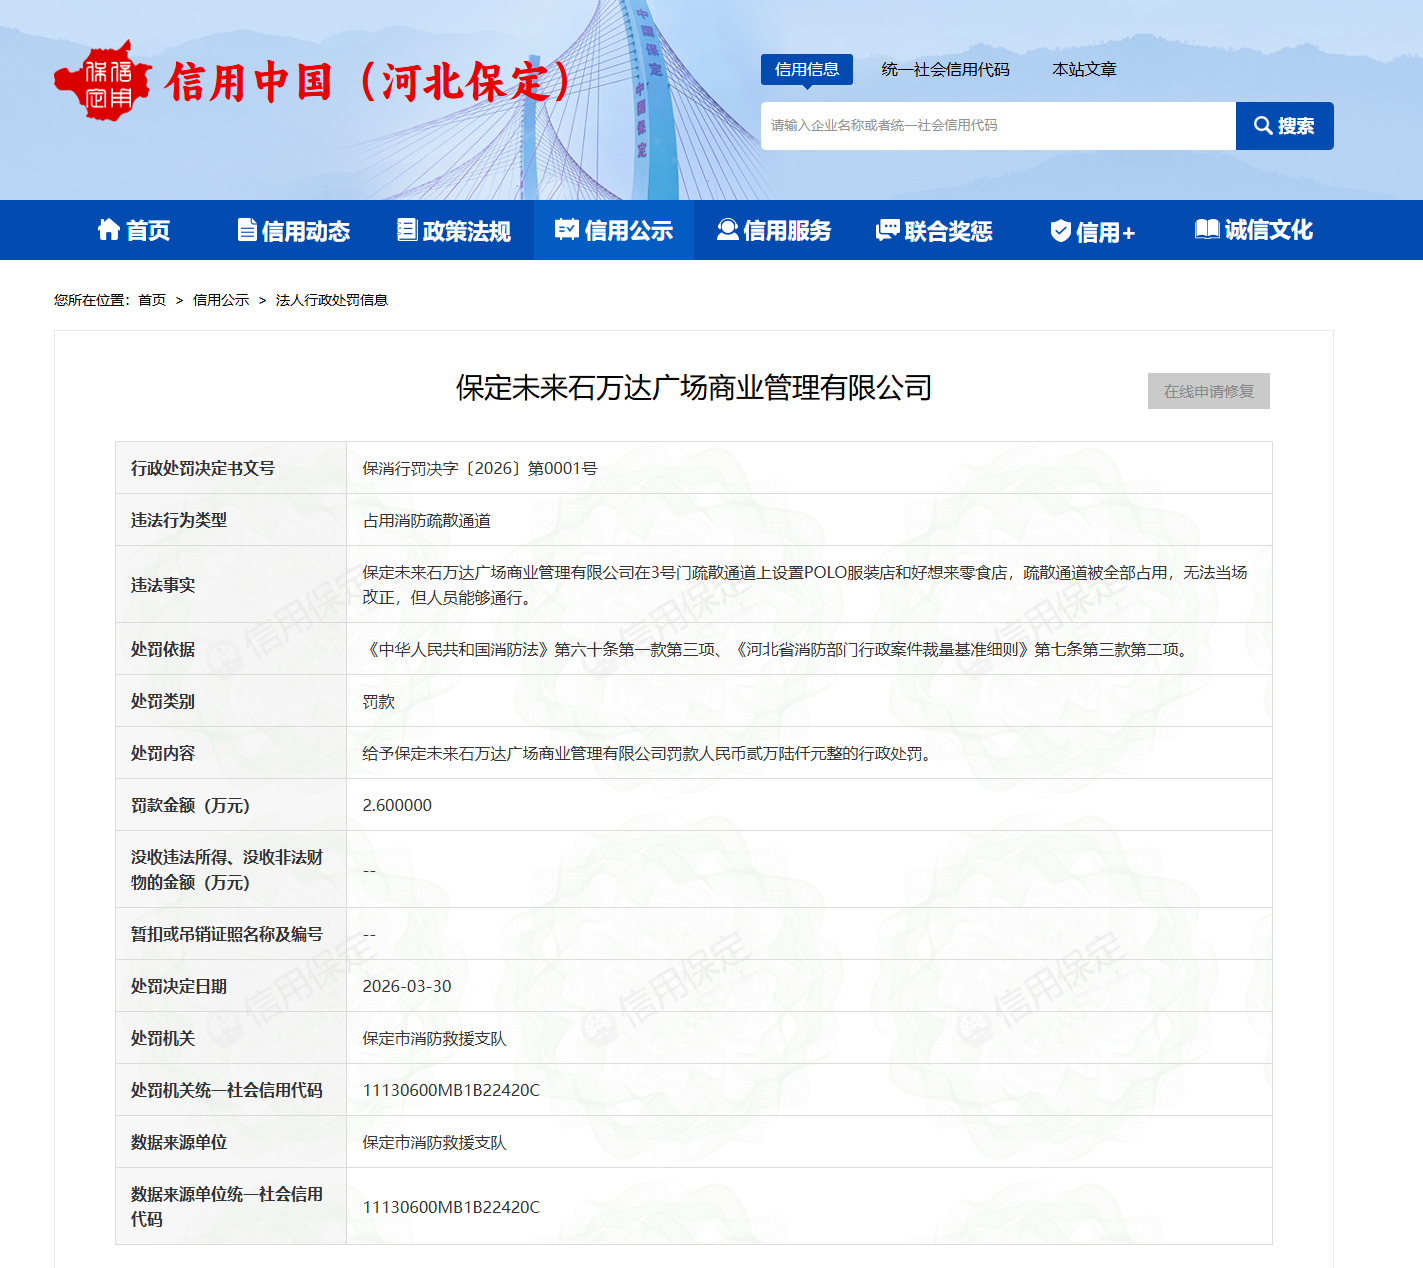Click the shield icon beside 信用+
This screenshot has height=1268, width=1423.
click(1061, 231)
